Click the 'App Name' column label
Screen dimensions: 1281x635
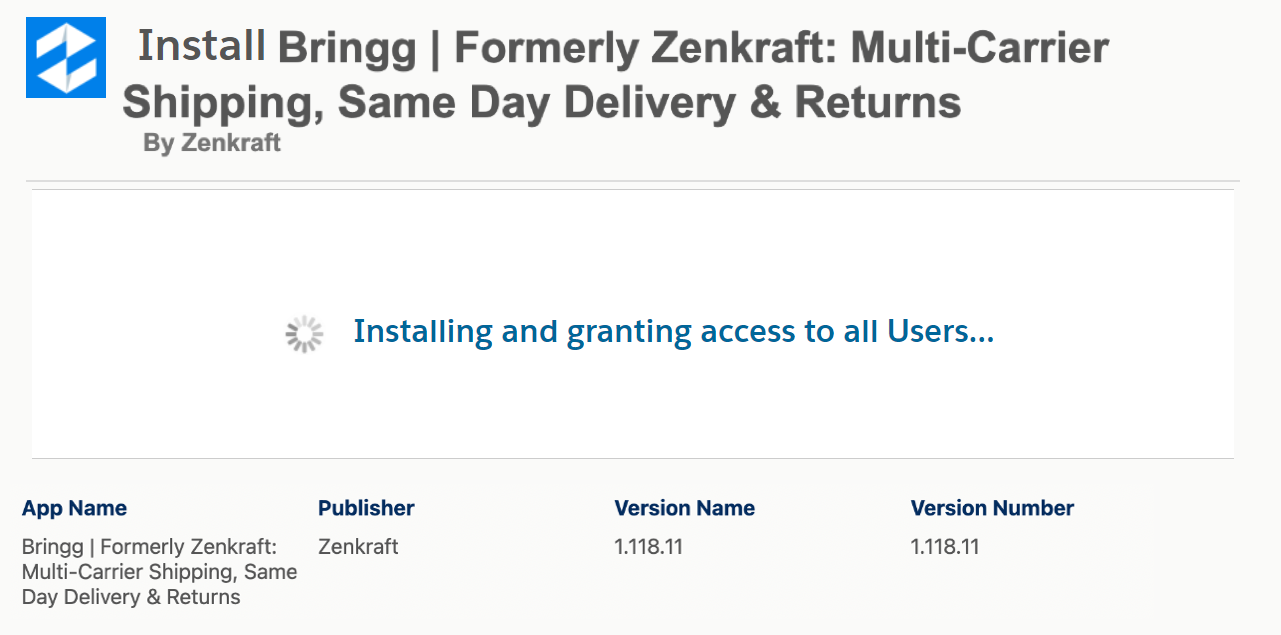coord(74,508)
